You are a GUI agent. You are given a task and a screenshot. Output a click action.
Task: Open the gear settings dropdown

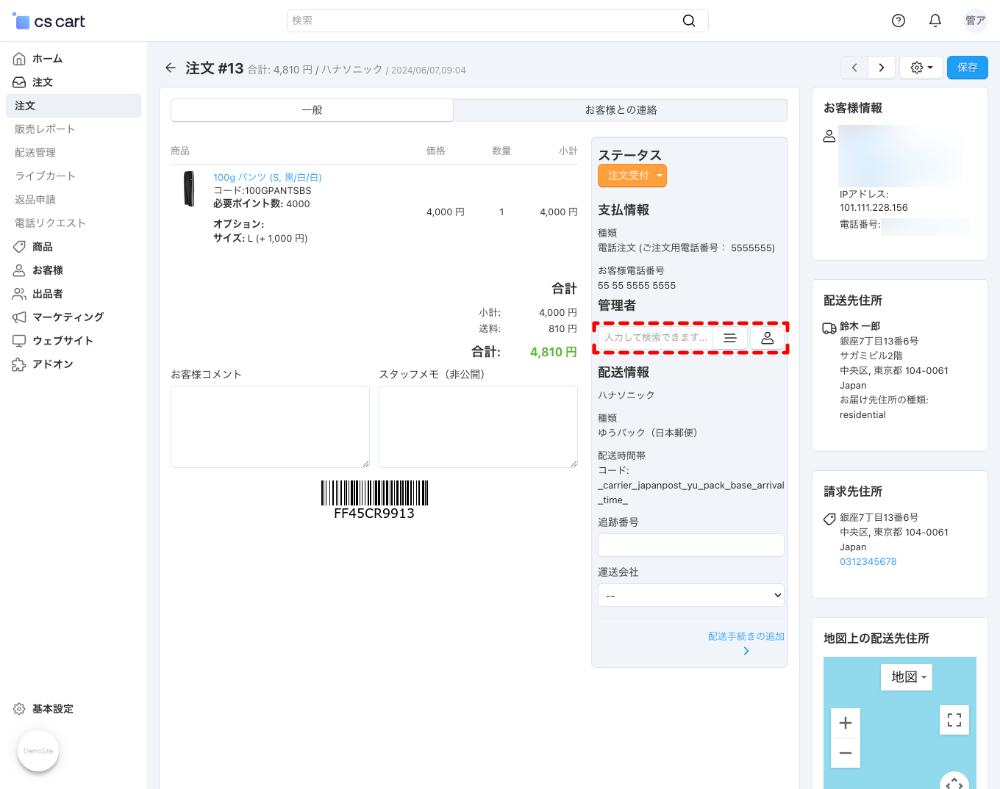[921, 68]
